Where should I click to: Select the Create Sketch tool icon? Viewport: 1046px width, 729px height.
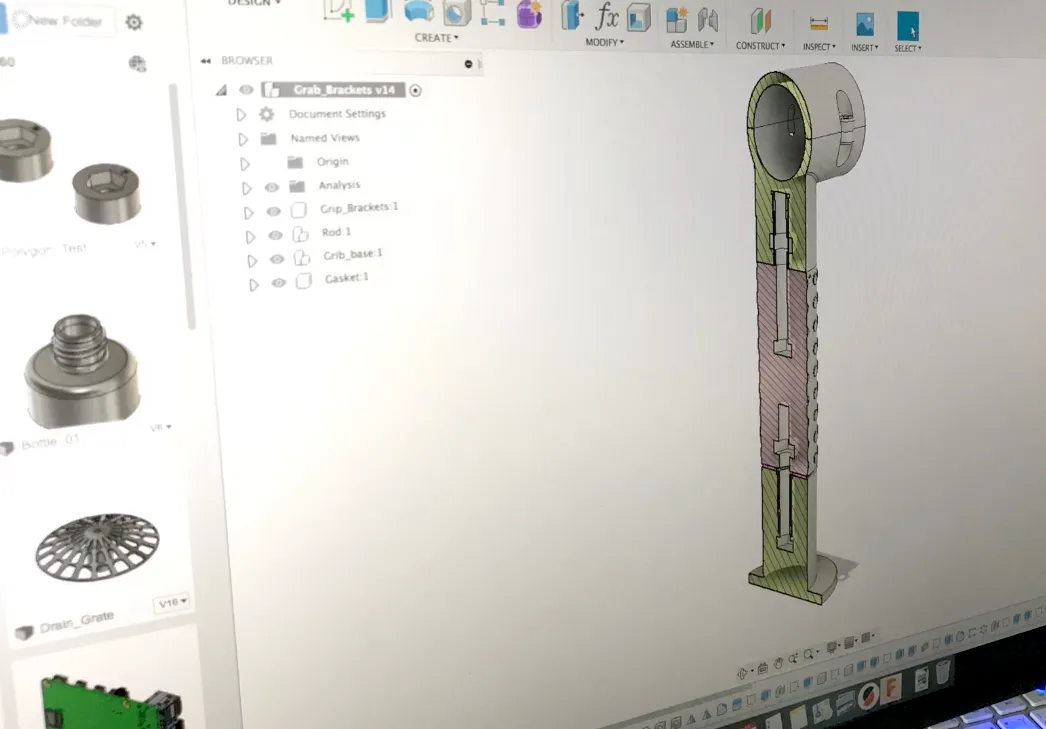click(338, 11)
